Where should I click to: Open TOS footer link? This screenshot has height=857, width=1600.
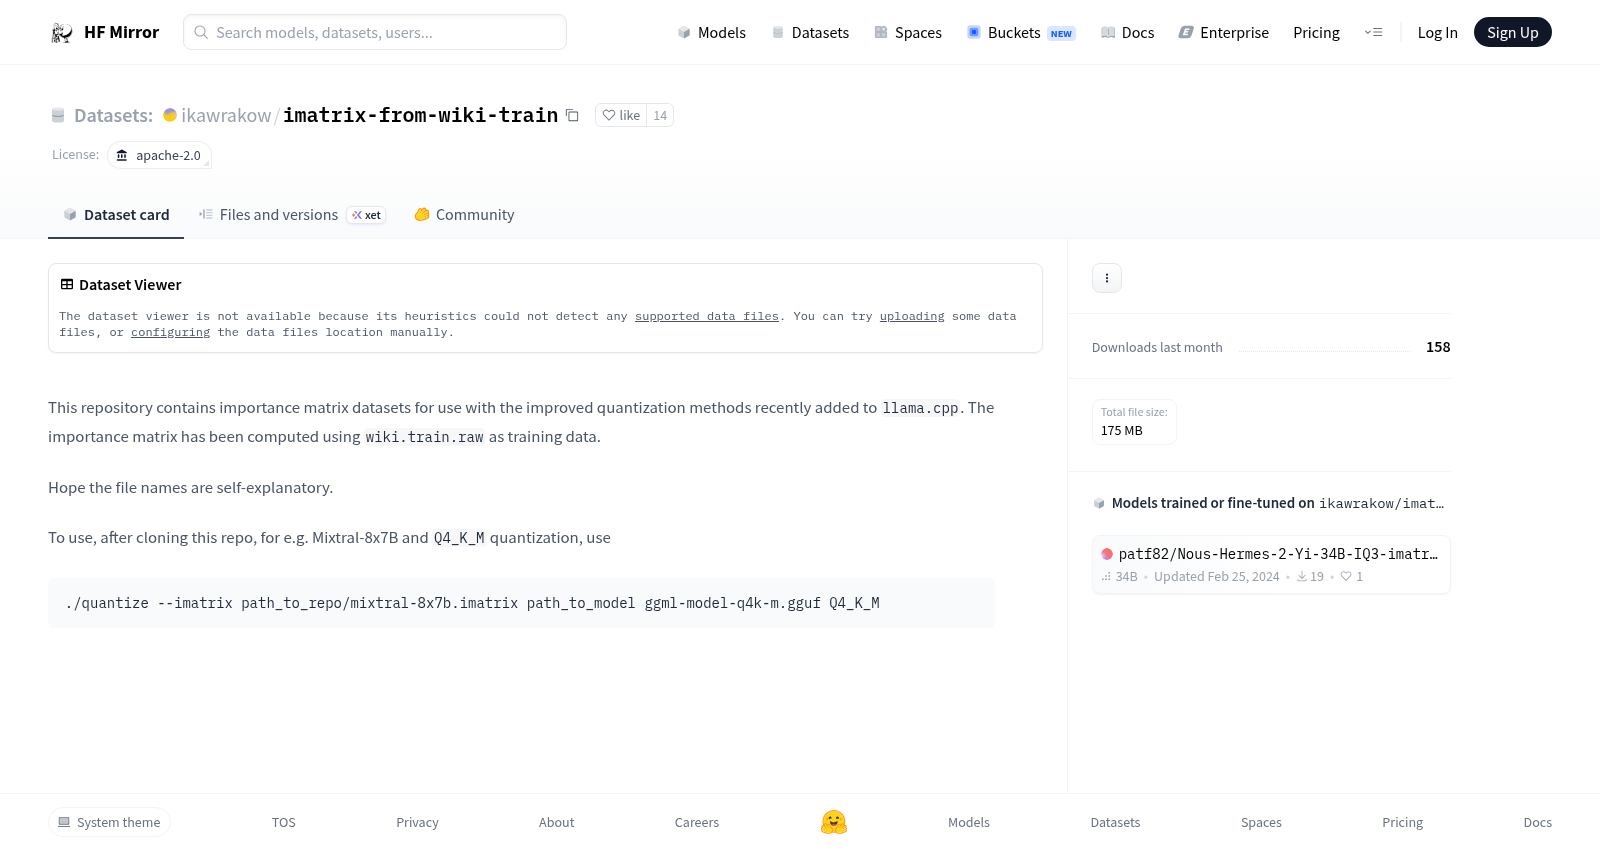click(x=284, y=823)
